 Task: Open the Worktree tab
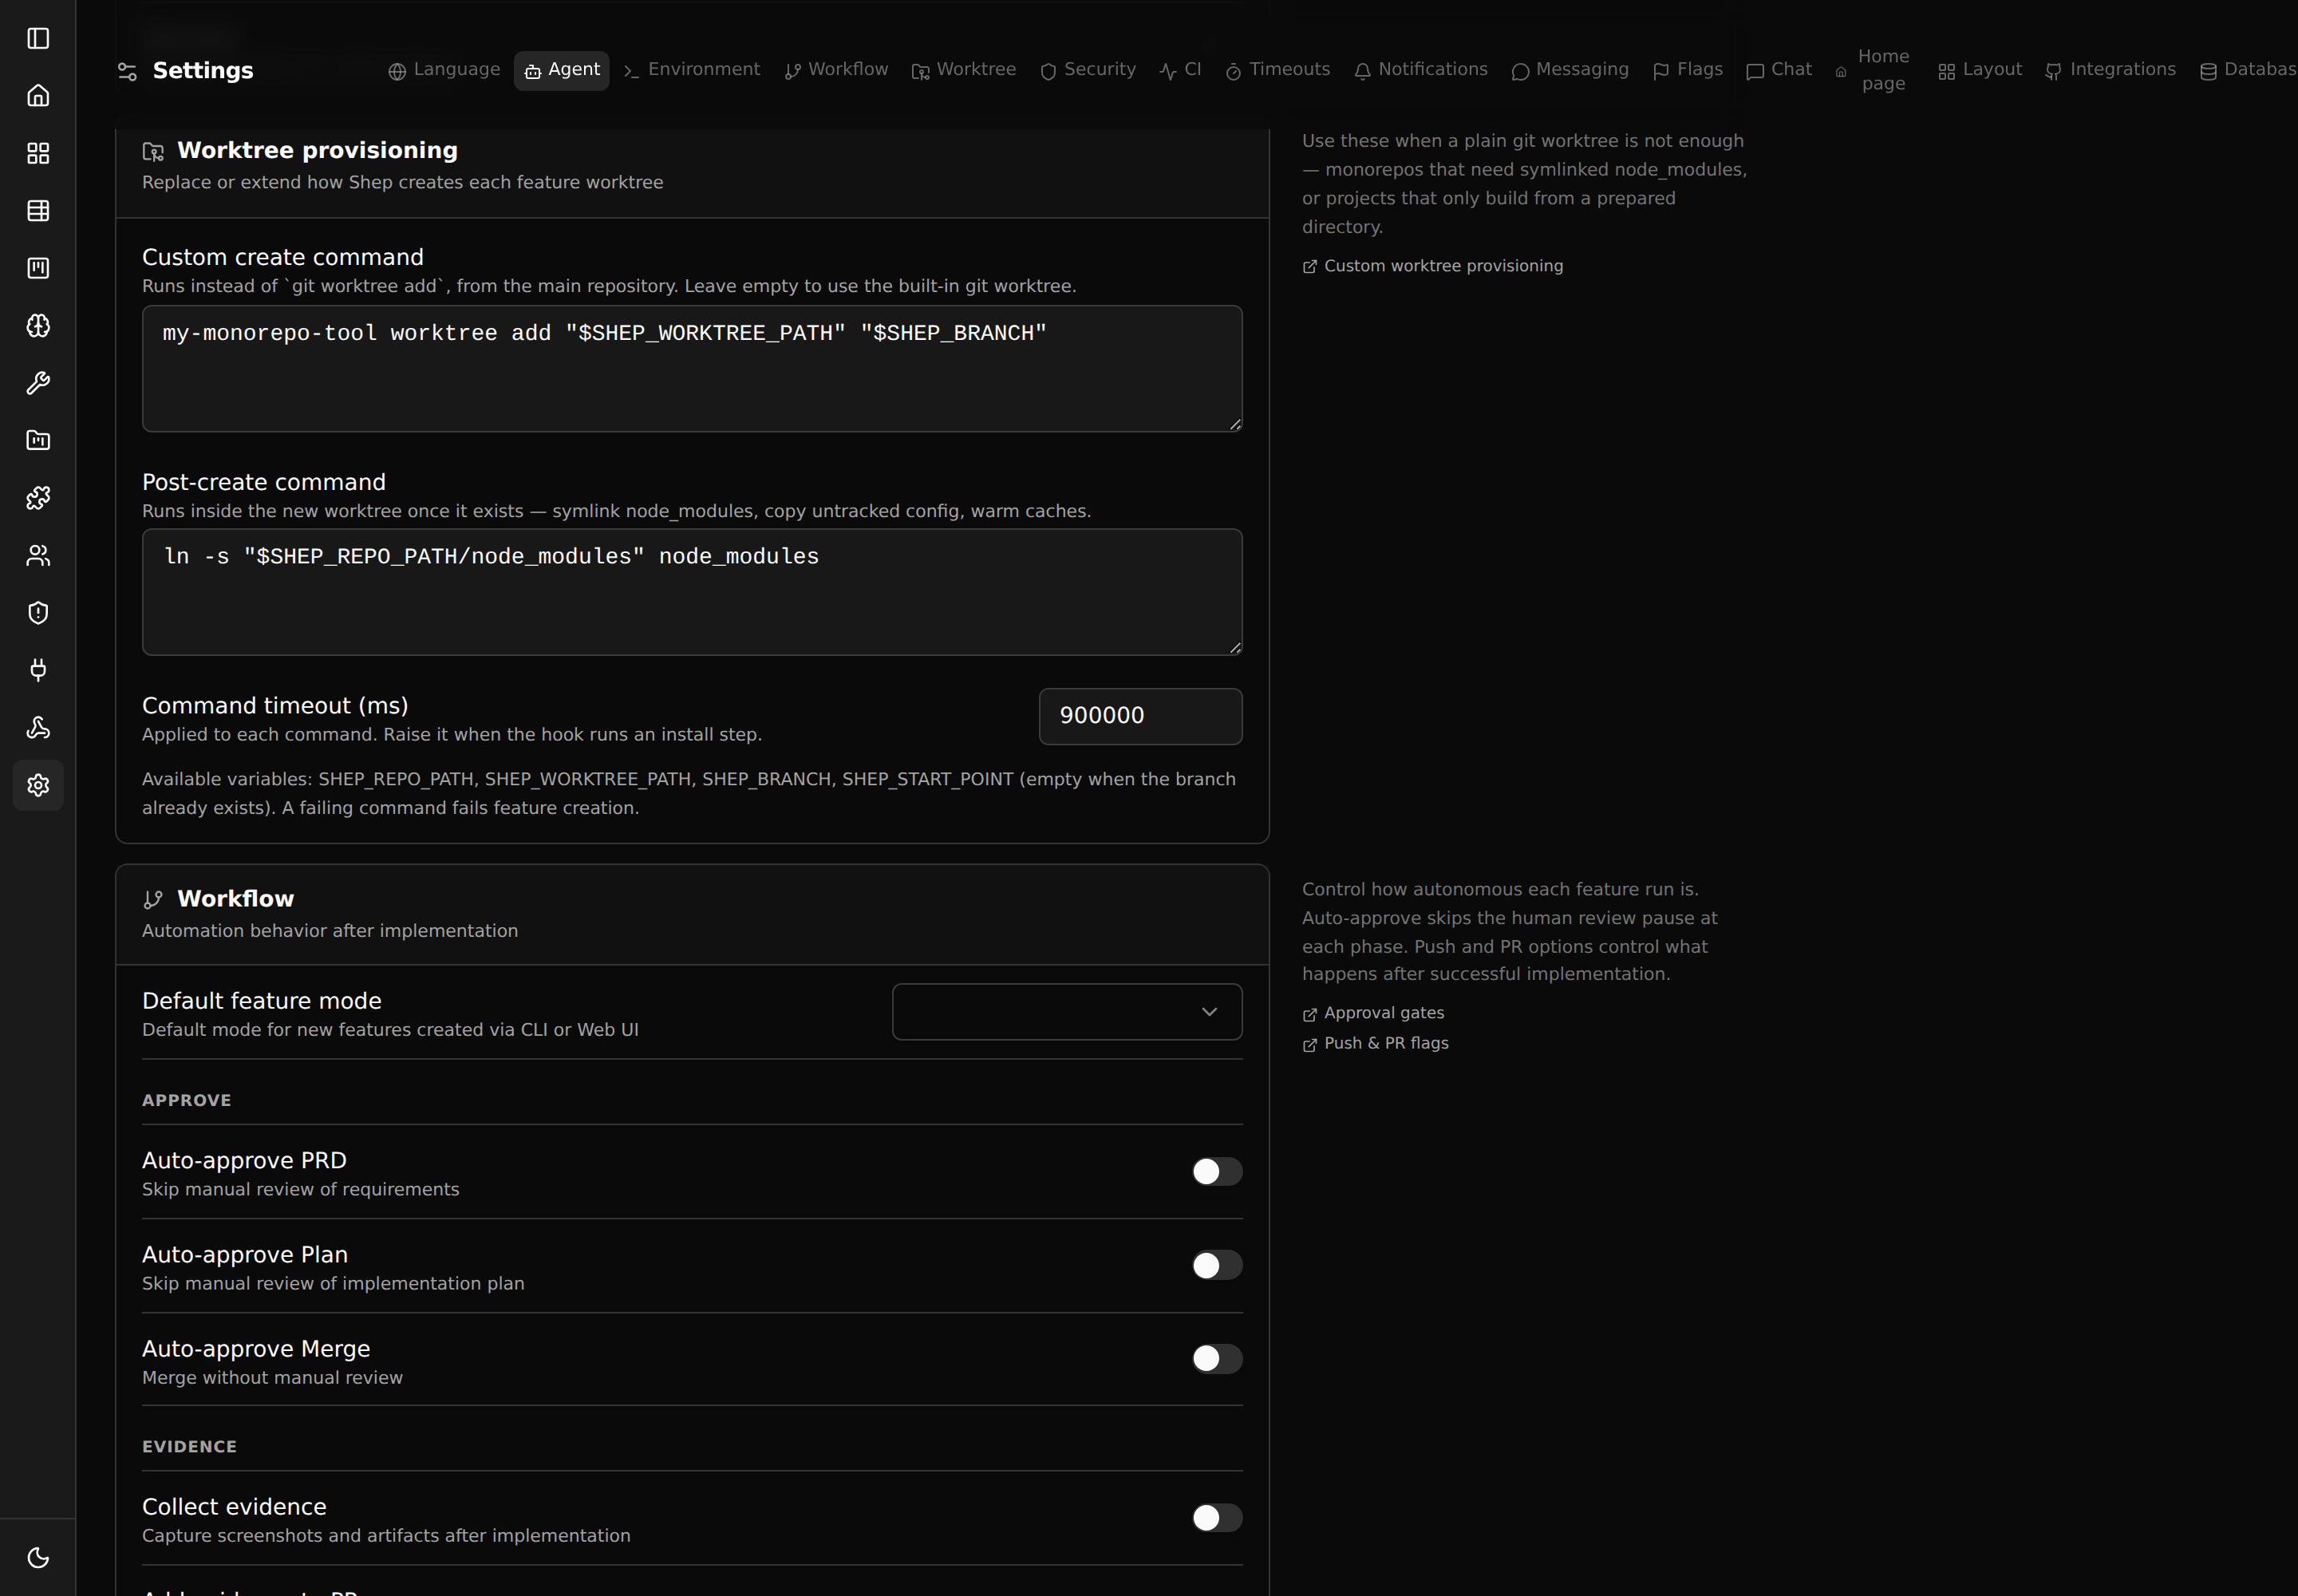964,70
